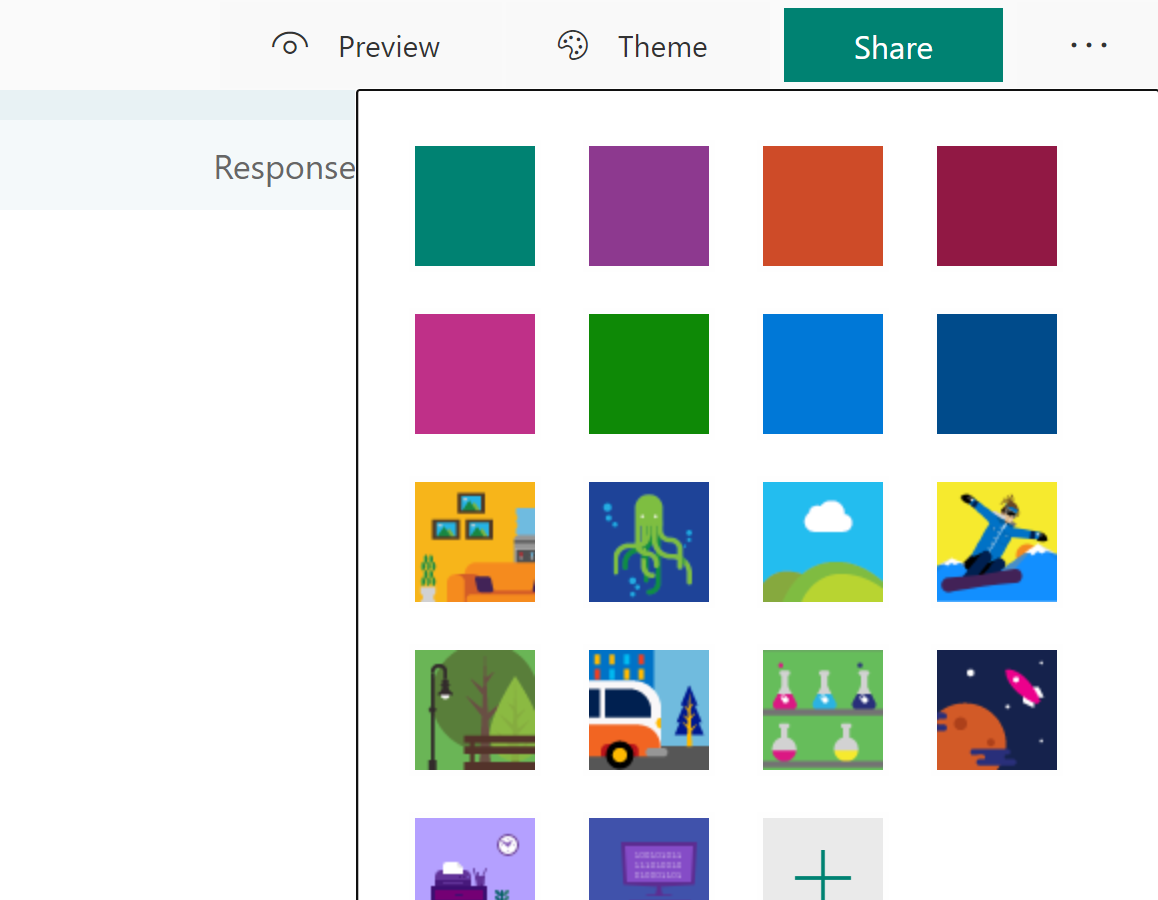The height and width of the screenshot is (900, 1158).
Task: Click the Theme palette icon
Action: 572,45
